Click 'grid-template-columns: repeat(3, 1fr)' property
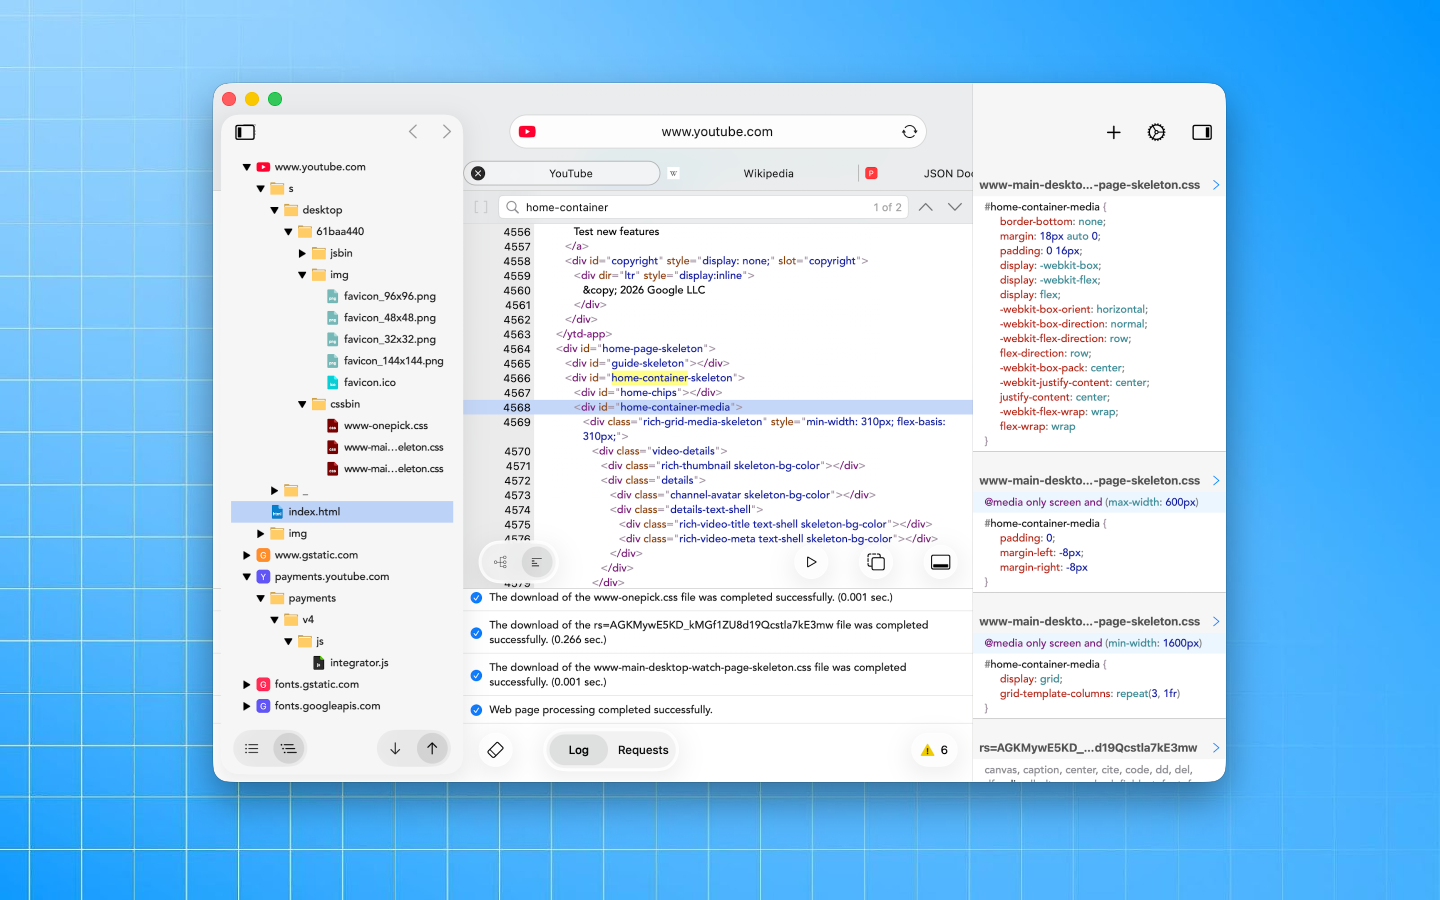This screenshot has height=900, width=1440. pyautogui.click(x=1090, y=693)
